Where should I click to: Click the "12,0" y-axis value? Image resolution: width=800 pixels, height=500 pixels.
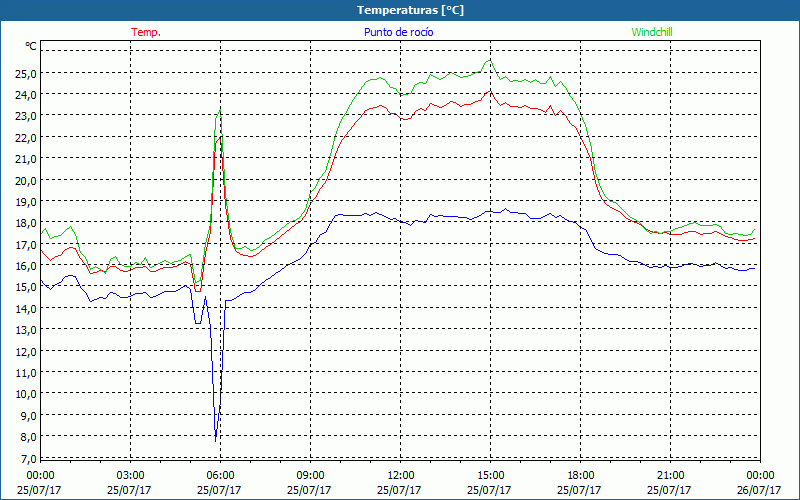26,352
